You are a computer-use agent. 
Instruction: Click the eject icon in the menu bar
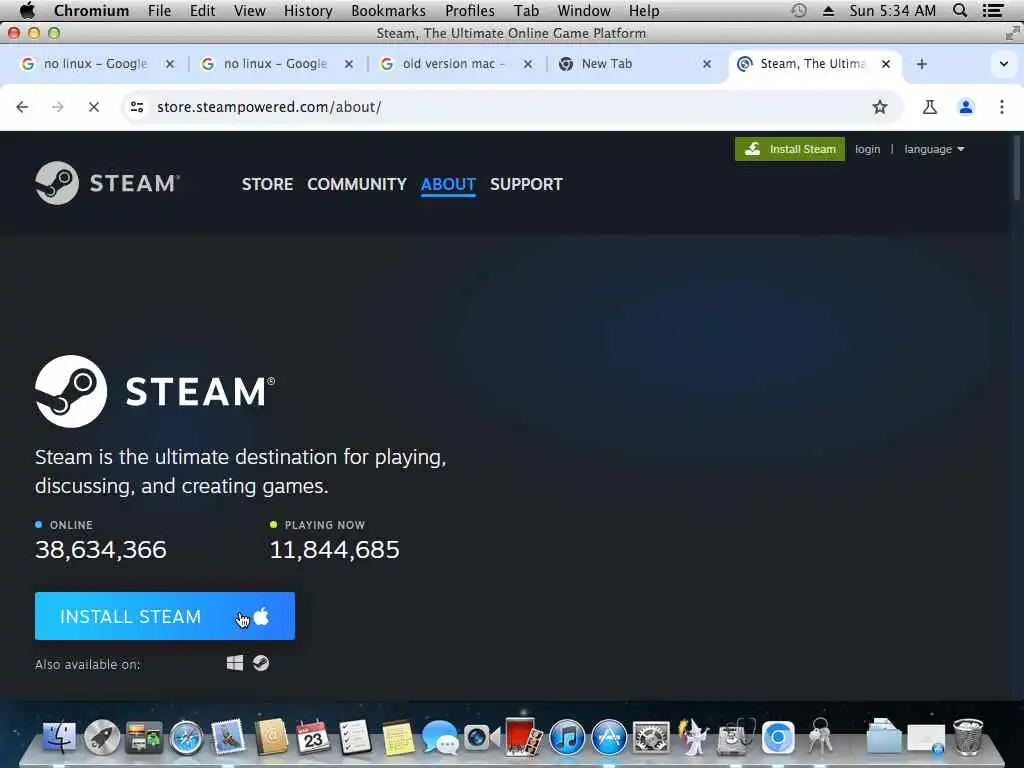828,10
